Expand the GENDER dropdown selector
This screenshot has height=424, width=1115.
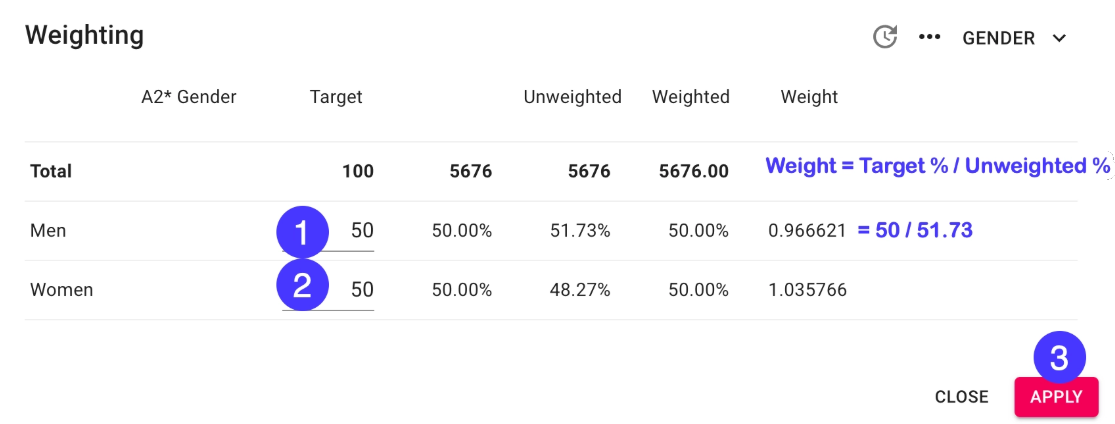1014,38
